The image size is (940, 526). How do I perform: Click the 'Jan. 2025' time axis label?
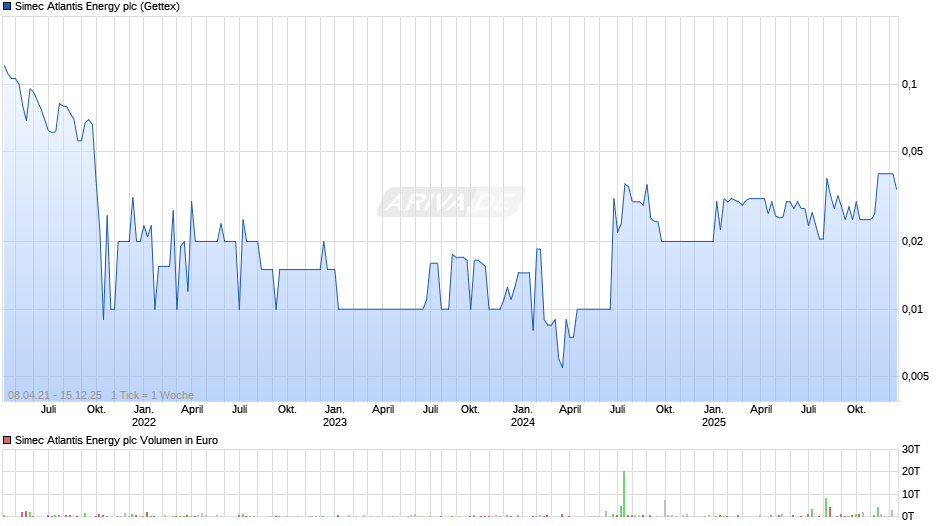point(713,416)
